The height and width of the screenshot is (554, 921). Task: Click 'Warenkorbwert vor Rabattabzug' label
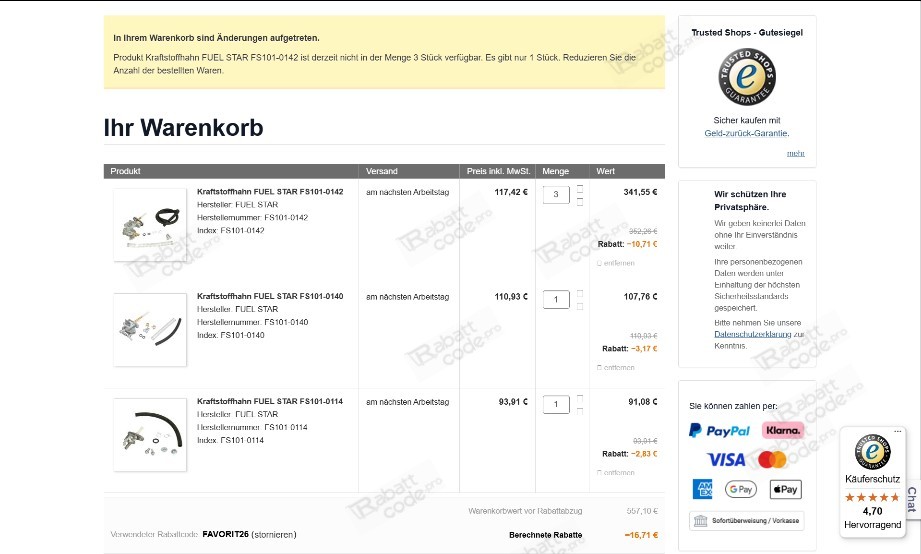click(x=525, y=511)
